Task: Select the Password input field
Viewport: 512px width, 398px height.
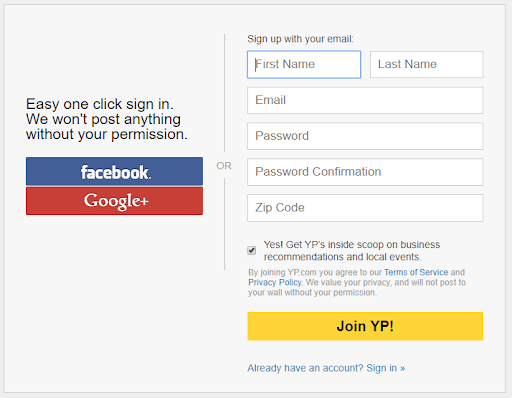Action: click(365, 136)
